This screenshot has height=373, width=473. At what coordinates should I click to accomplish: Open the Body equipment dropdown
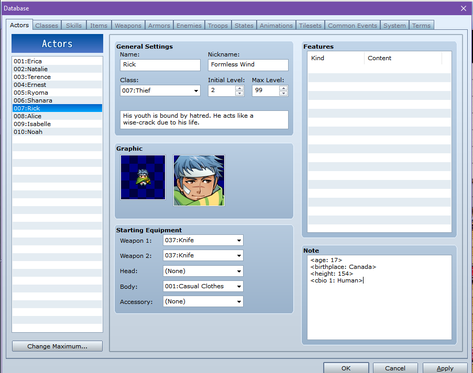[203, 286]
